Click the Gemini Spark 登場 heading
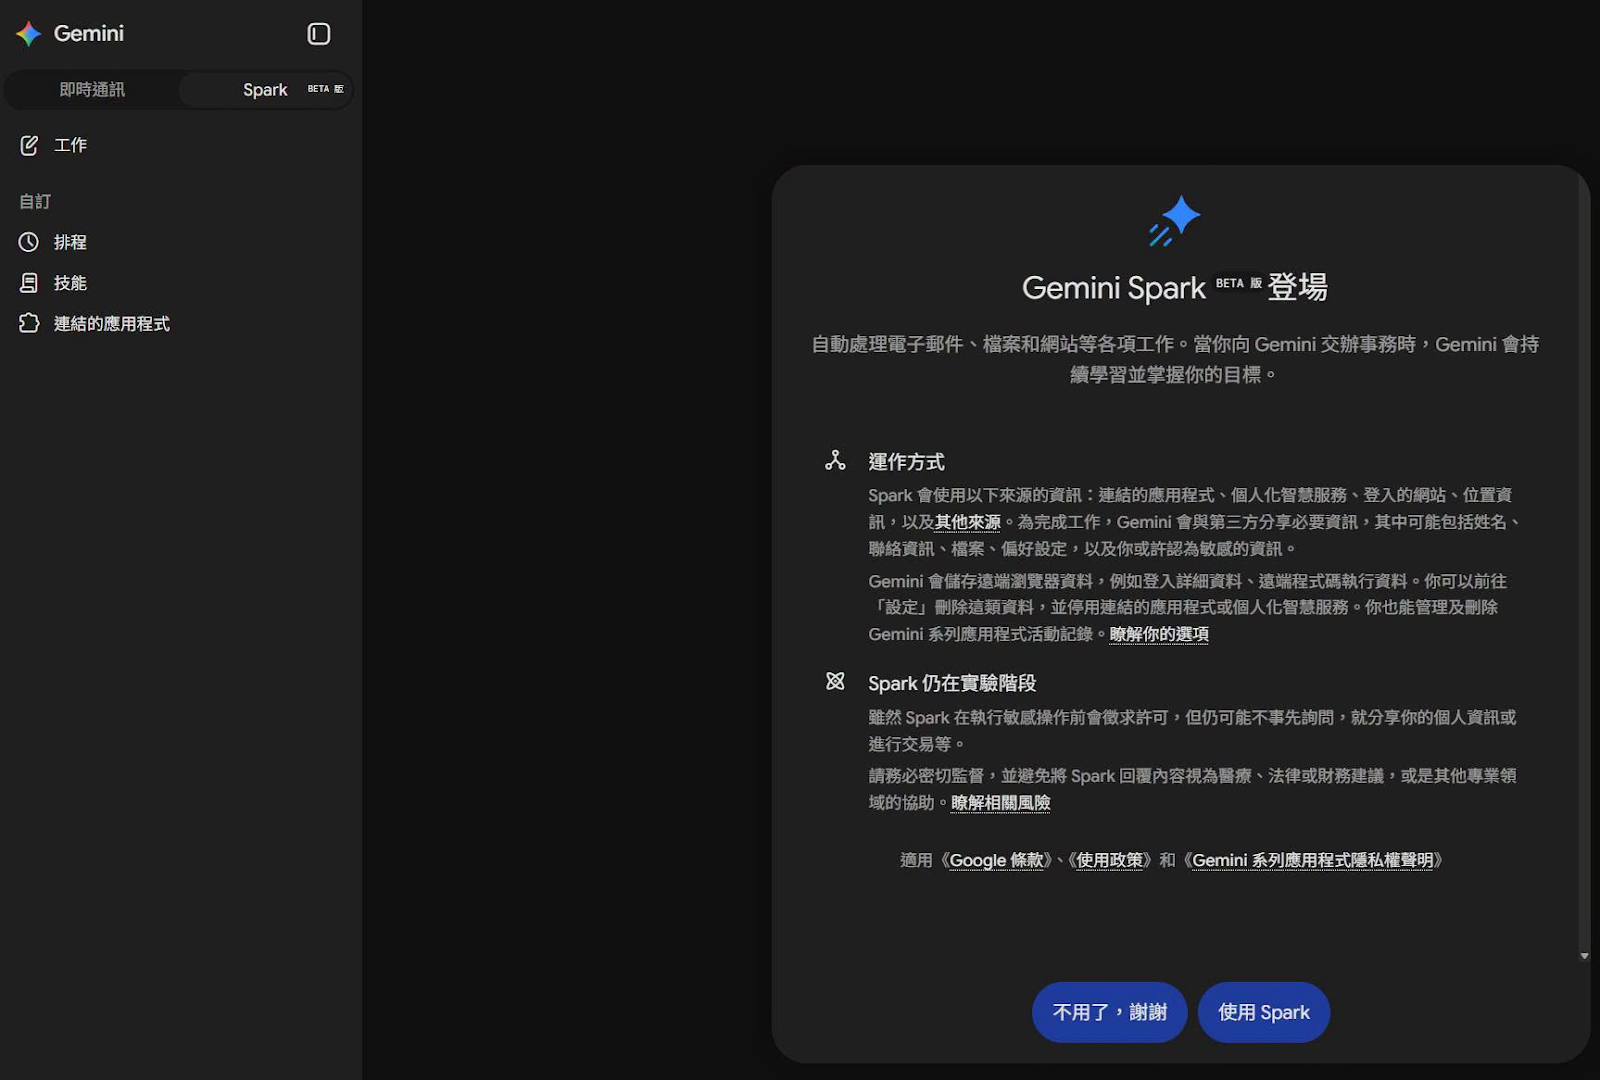The height and width of the screenshot is (1080, 1600). pos(1174,288)
